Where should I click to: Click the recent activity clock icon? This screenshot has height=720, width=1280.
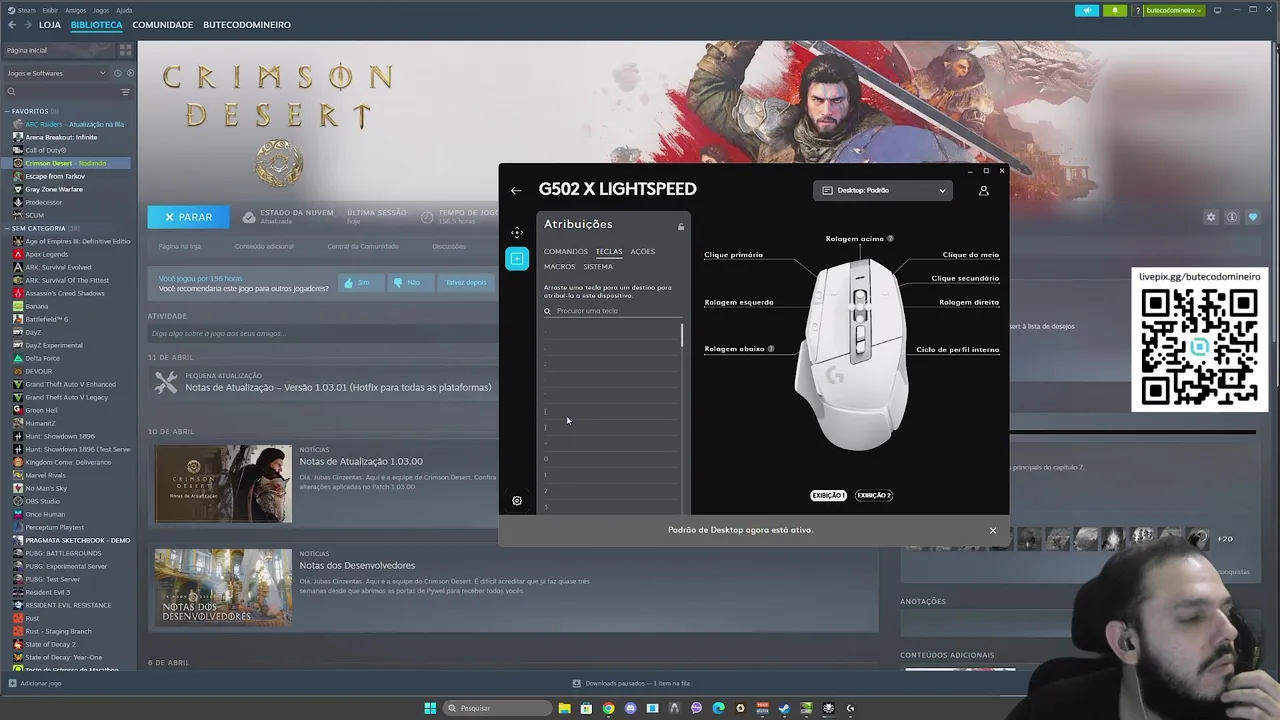[x=117, y=73]
